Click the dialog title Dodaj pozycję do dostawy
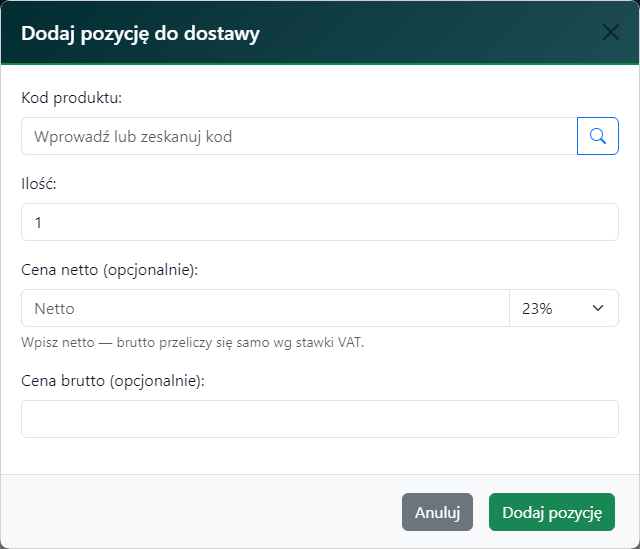 click(x=140, y=33)
